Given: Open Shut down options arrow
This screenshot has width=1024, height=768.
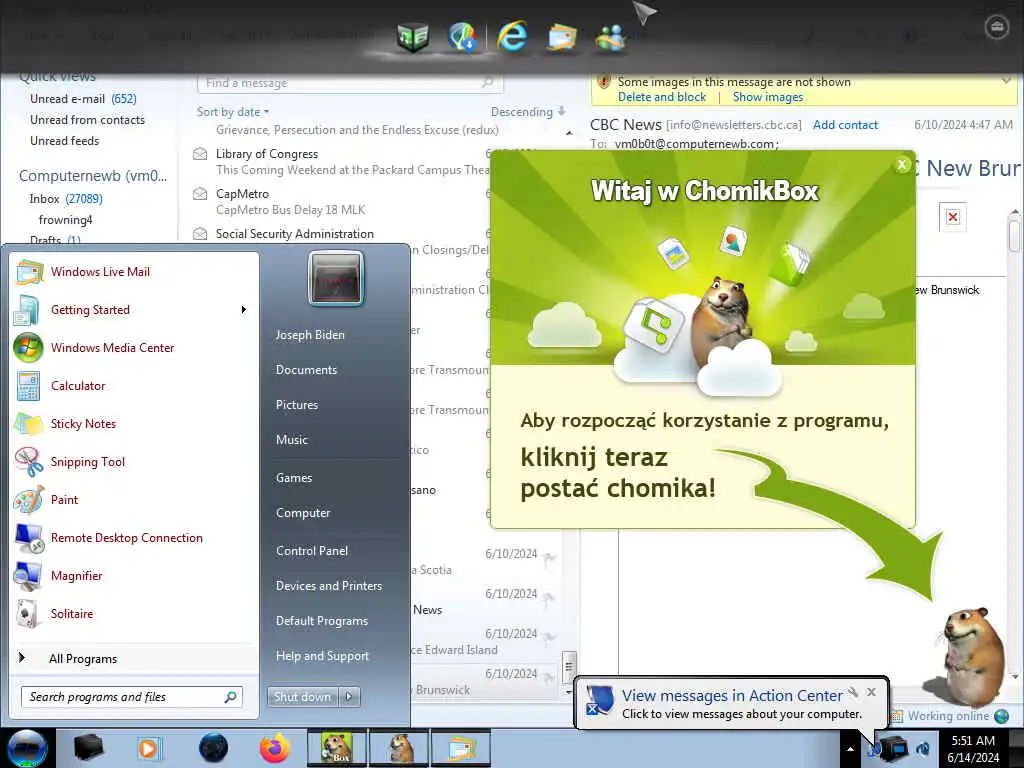Looking at the screenshot, I should click(349, 697).
